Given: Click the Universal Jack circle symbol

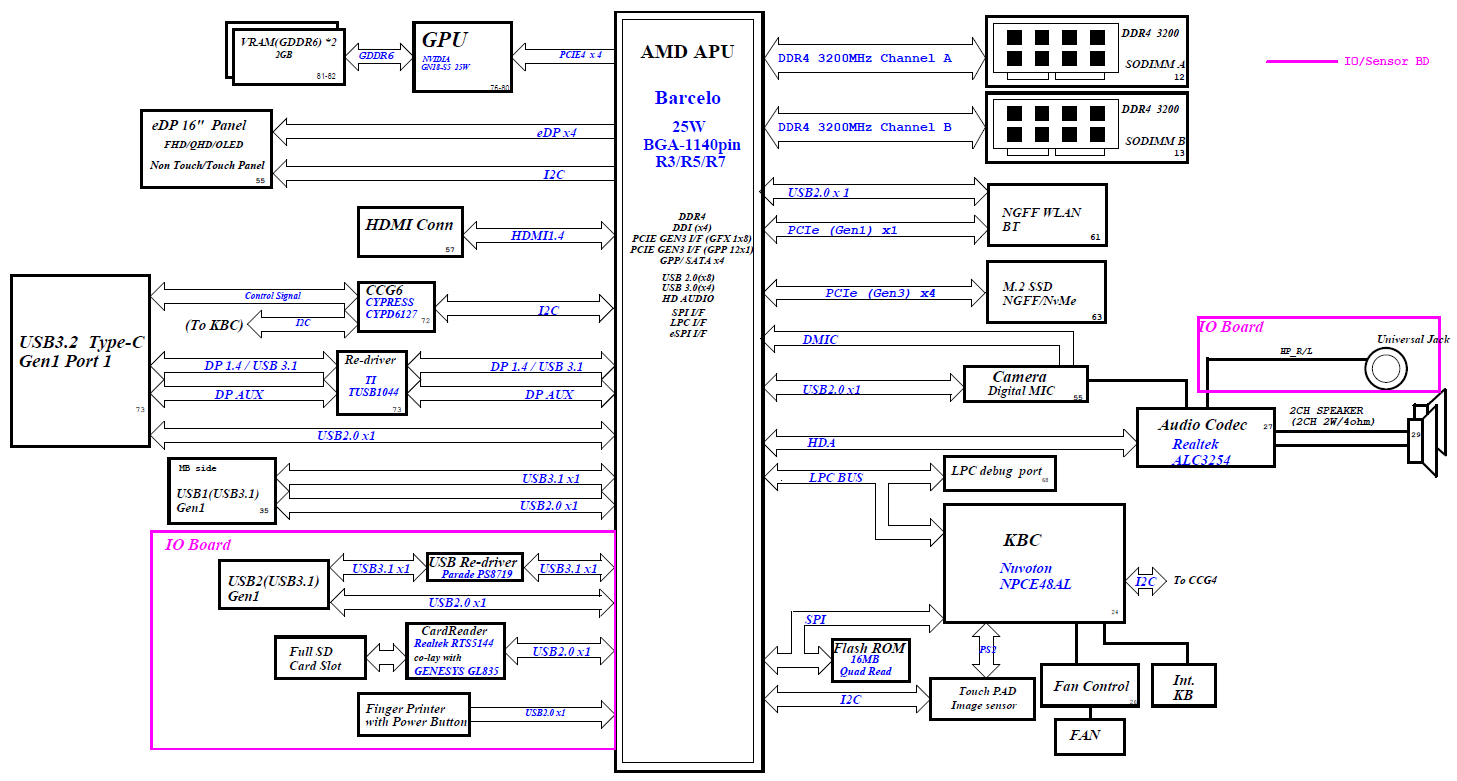Looking at the screenshot, I should point(1386,369).
